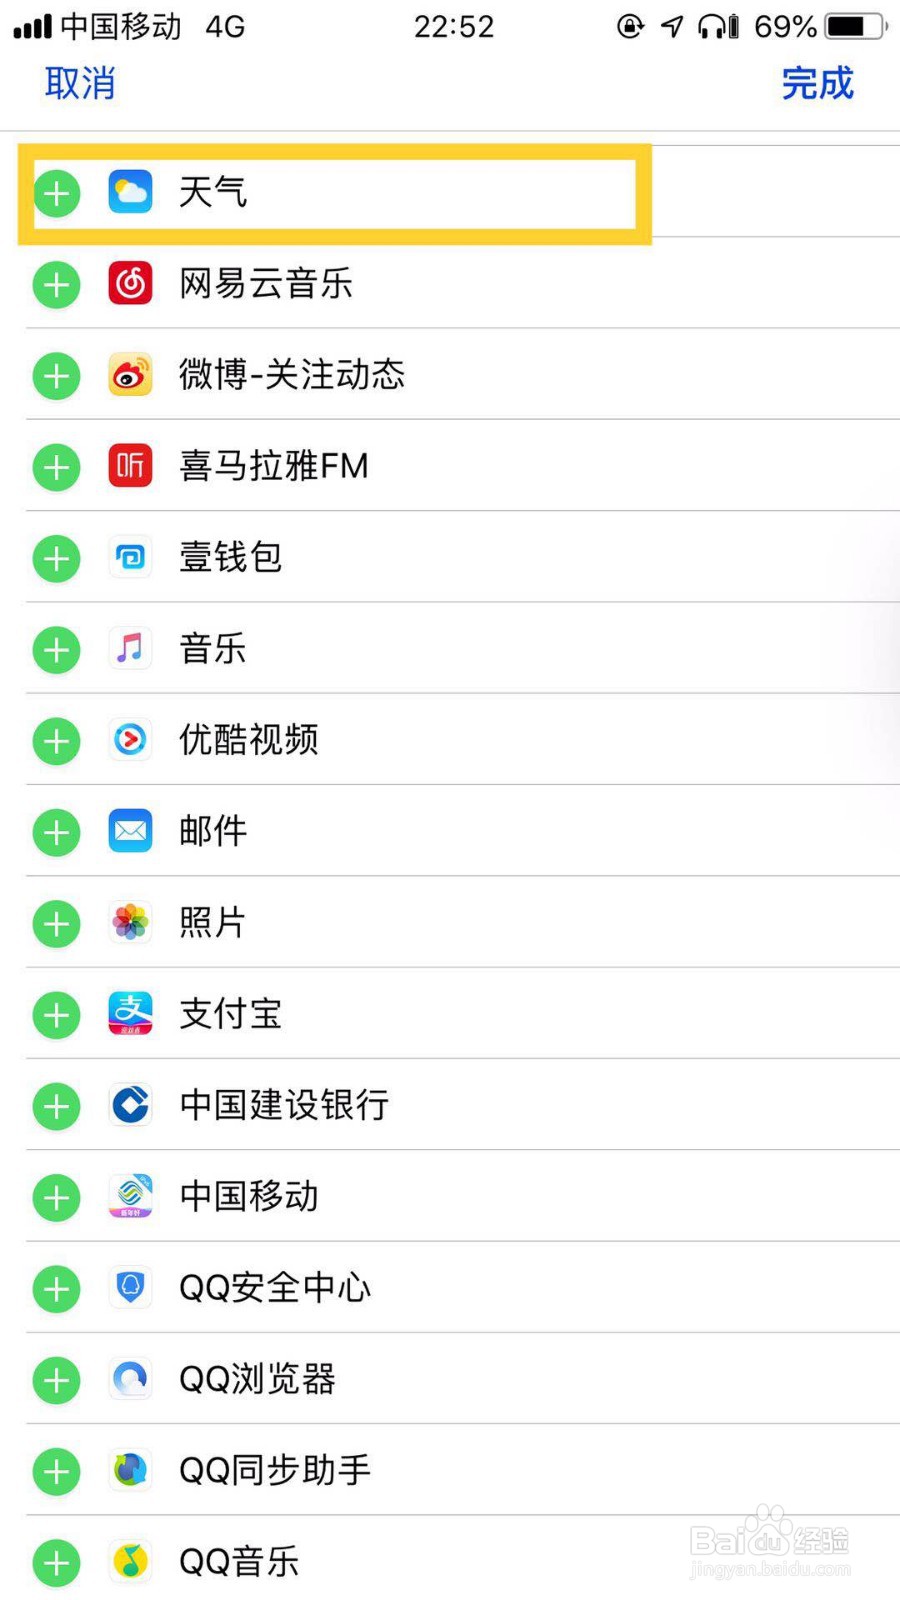The height and width of the screenshot is (1600, 900).
Task: Tap the Mail (邮件) envelope icon
Action: pos(130,831)
